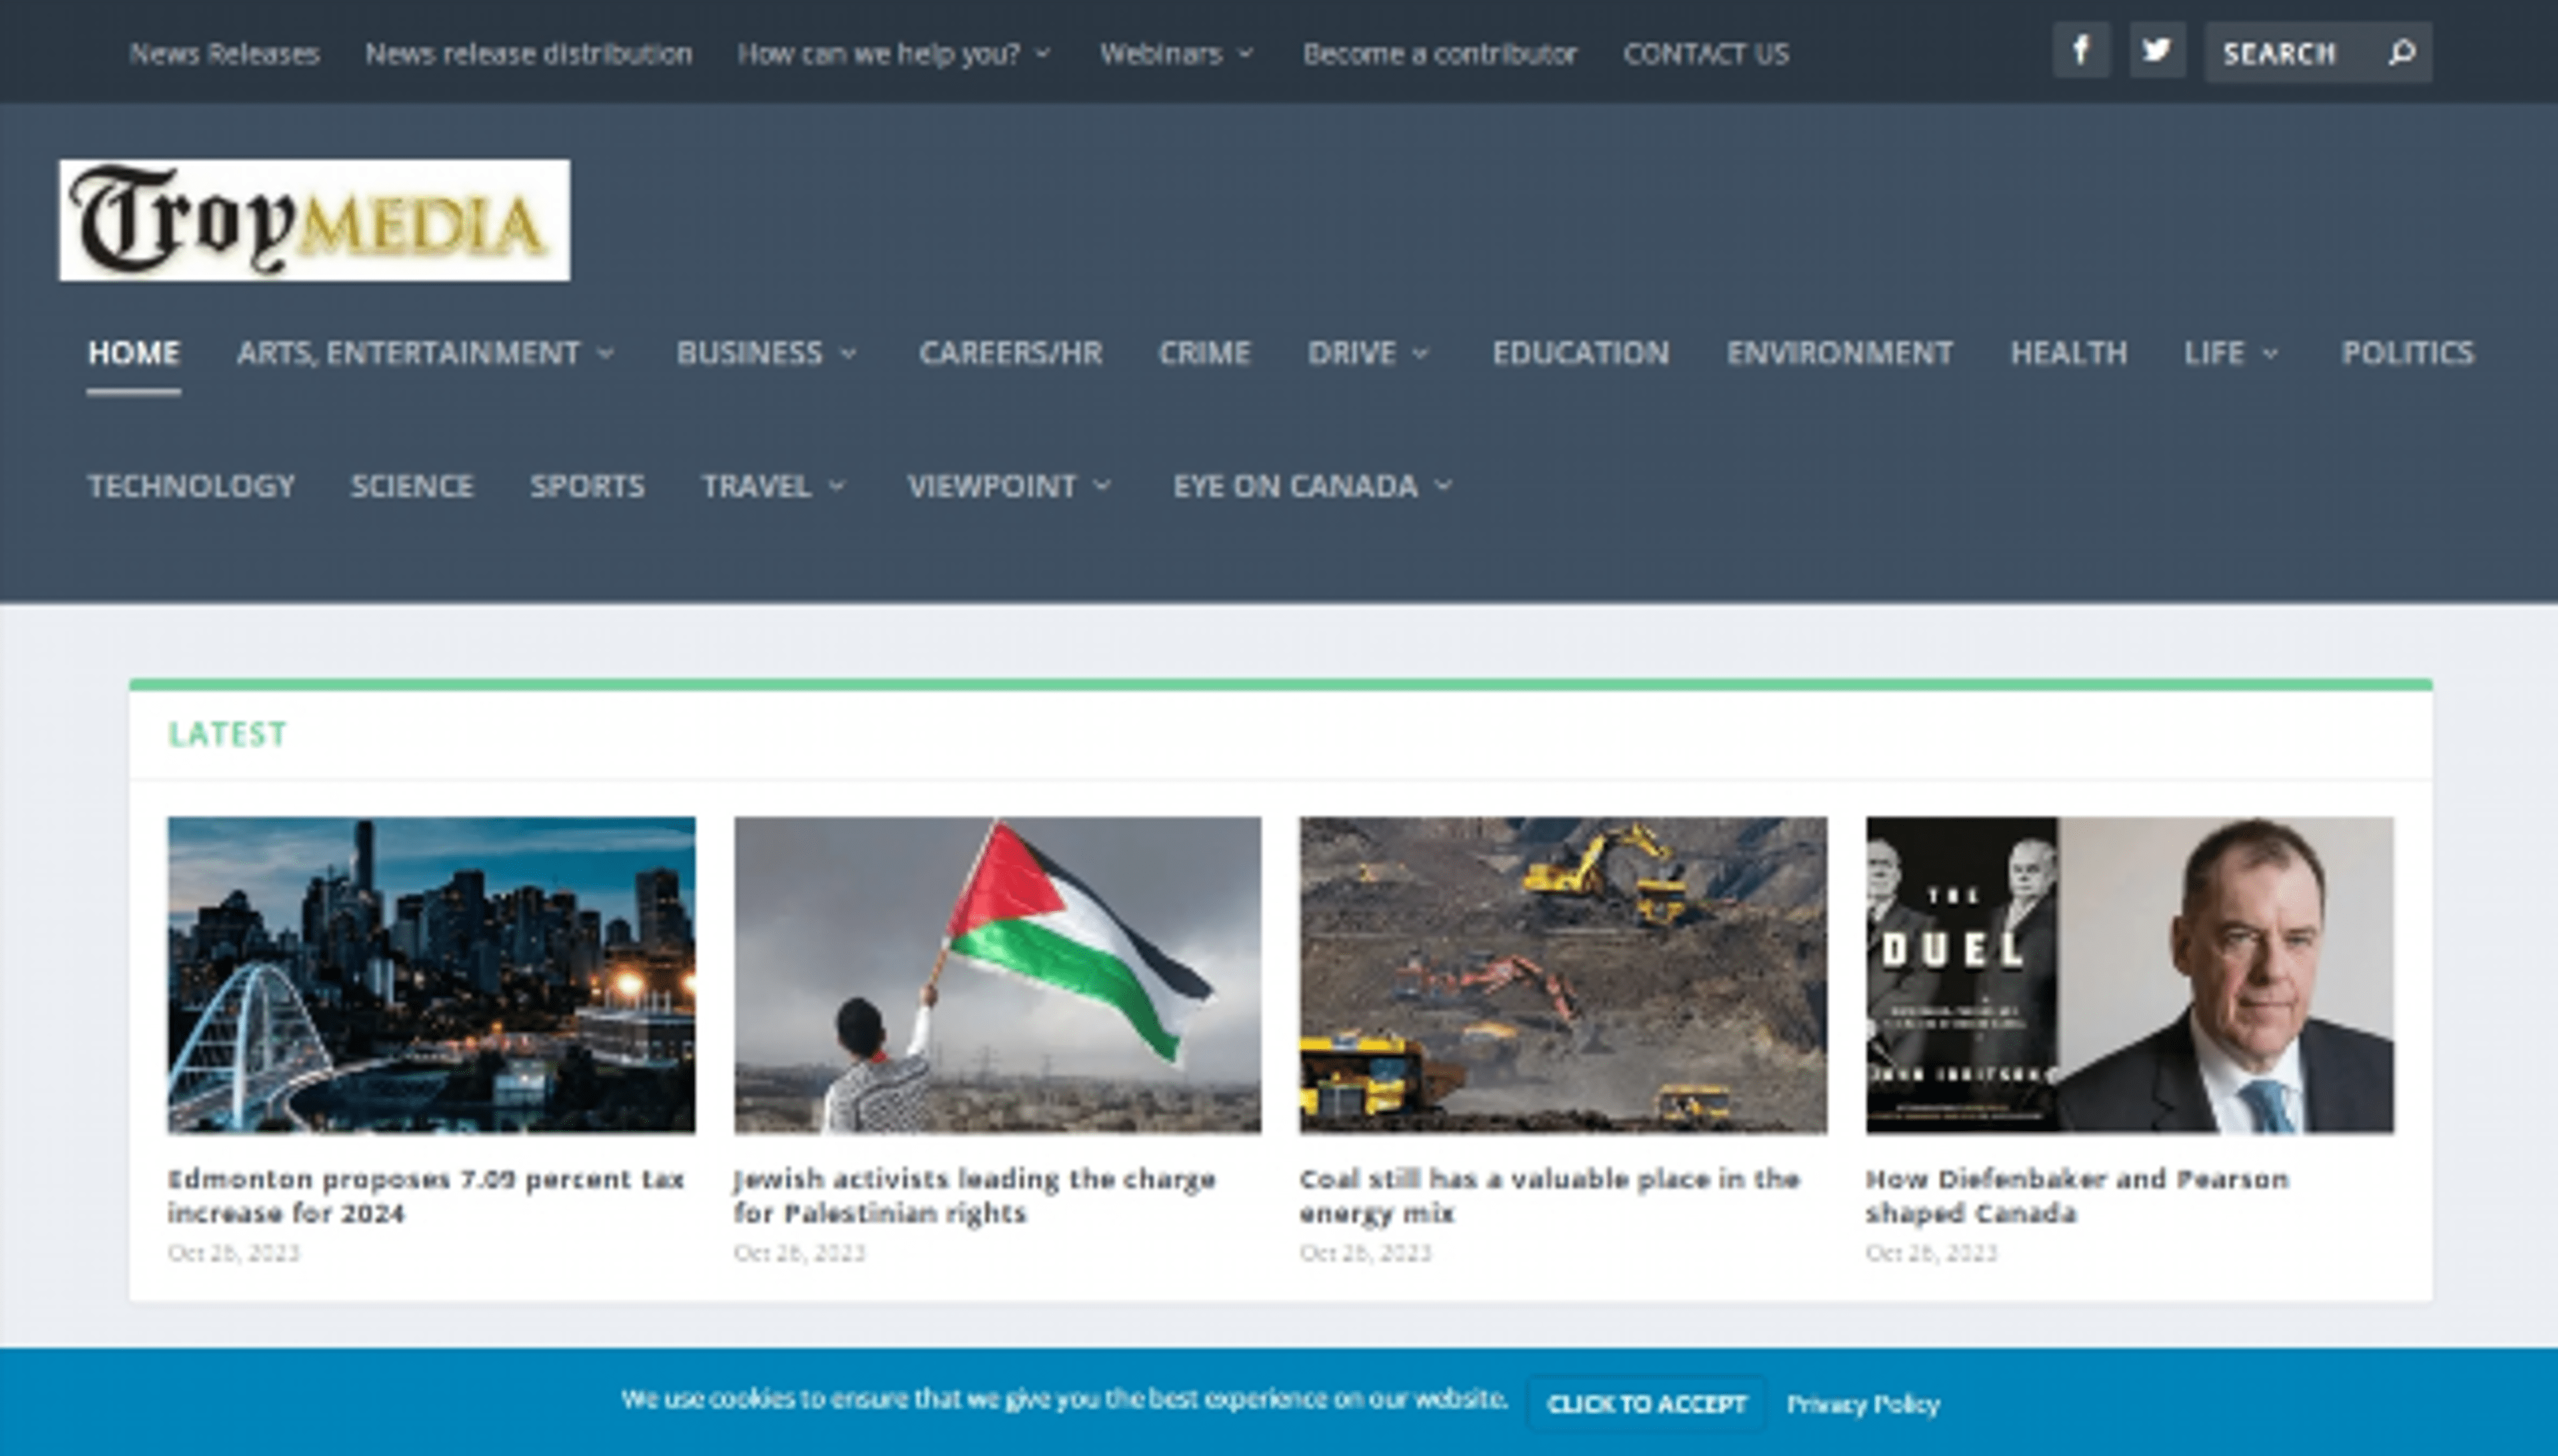Expand the Arts, Entertainment dropdown

click(425, 353)
